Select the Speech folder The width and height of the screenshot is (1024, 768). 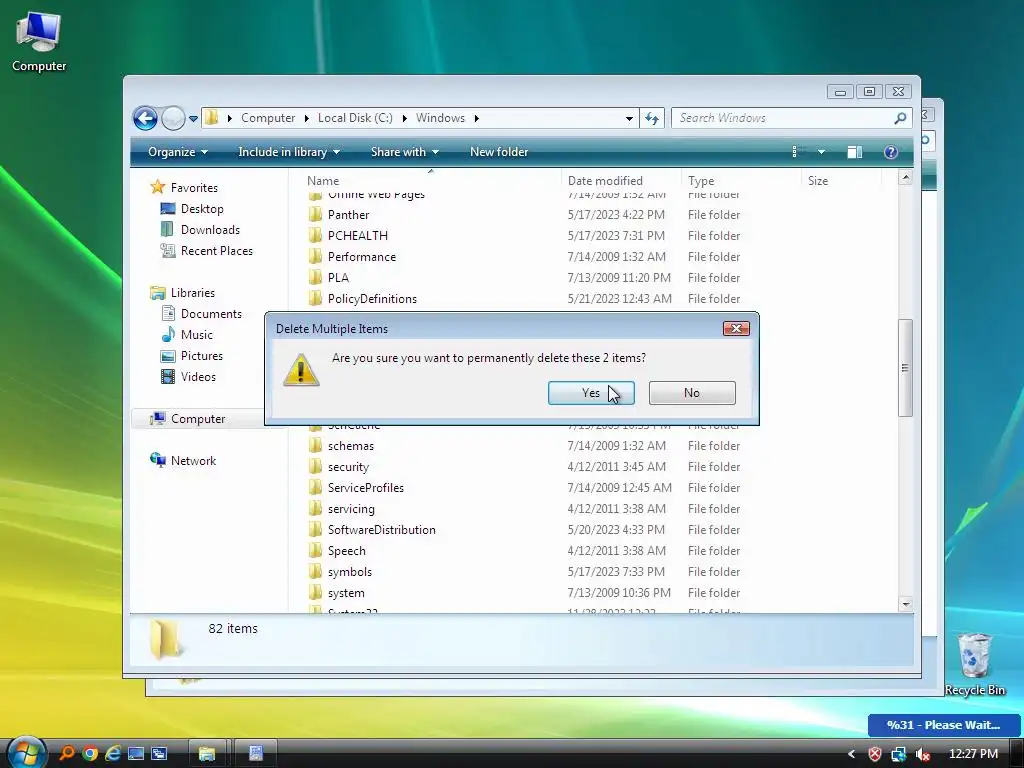[x=347, y=551]
